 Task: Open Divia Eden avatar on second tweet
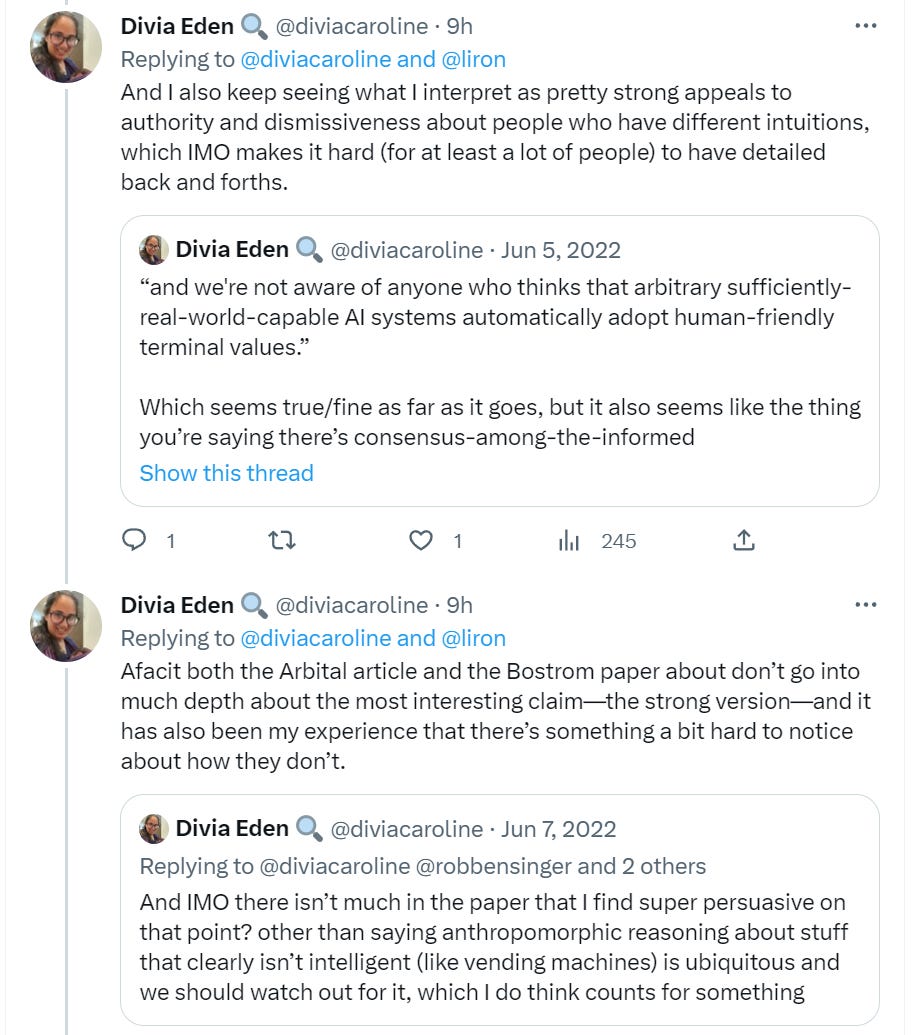pyautogui.click(x=66, y=626)
